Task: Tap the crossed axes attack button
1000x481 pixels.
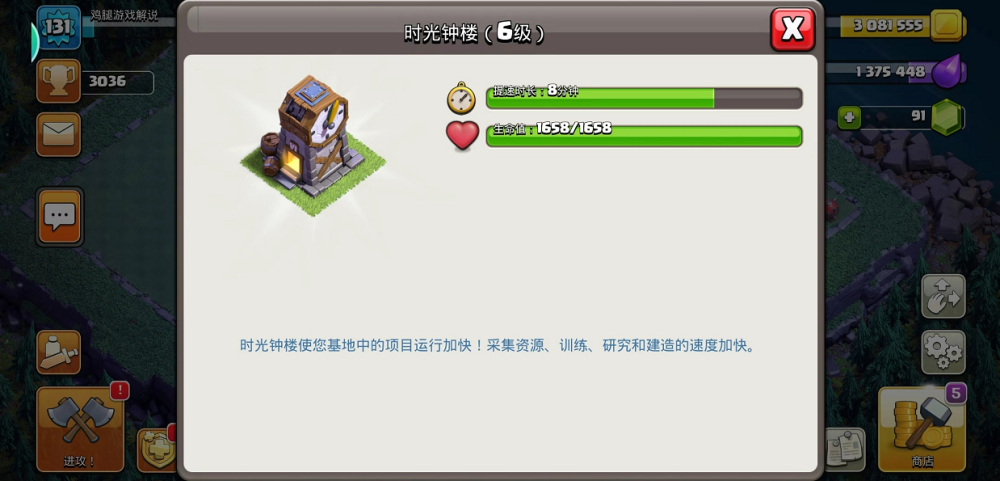Action: point(80,429)
